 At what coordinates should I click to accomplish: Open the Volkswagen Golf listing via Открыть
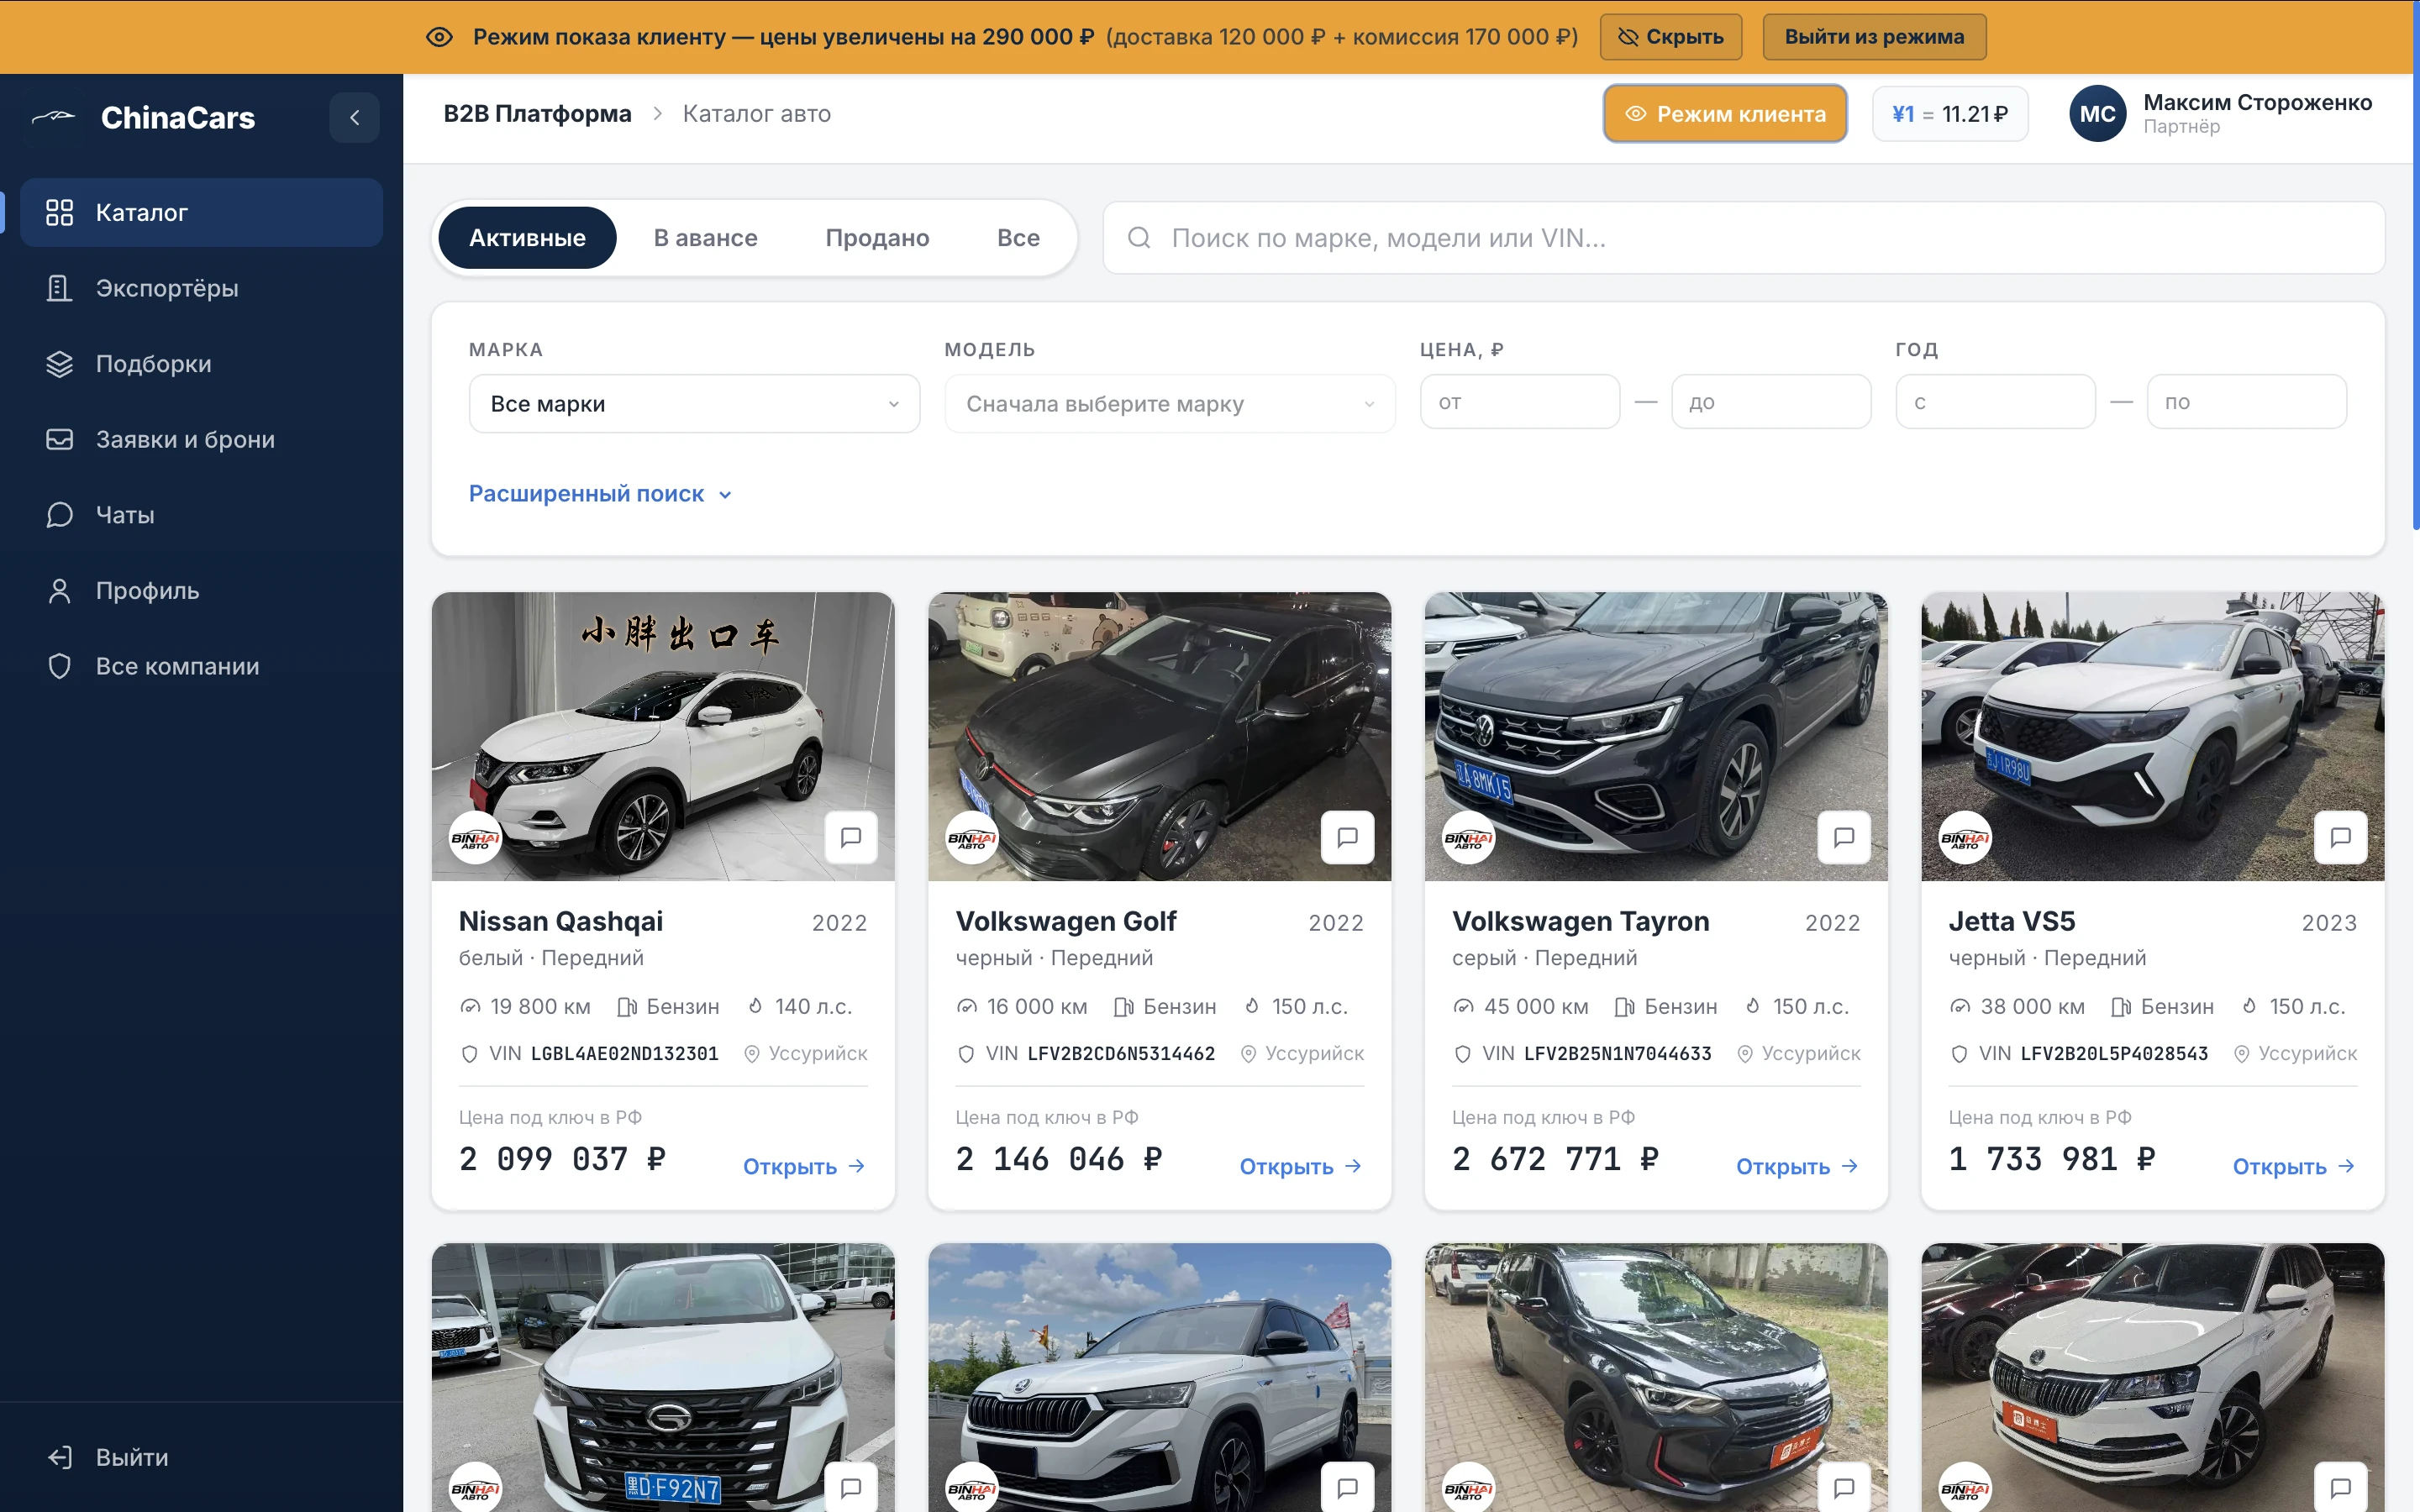1300,1167
